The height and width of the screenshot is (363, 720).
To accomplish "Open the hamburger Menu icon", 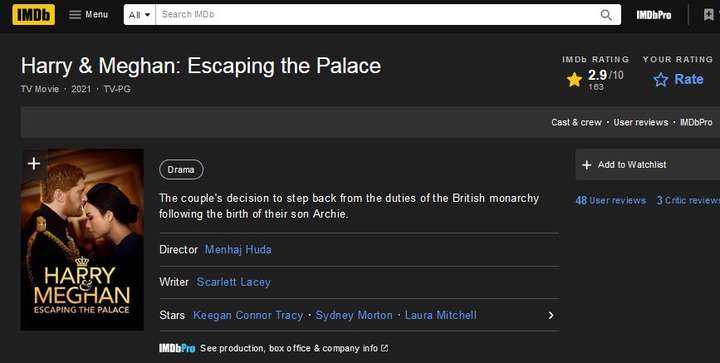I will [75, 15].
